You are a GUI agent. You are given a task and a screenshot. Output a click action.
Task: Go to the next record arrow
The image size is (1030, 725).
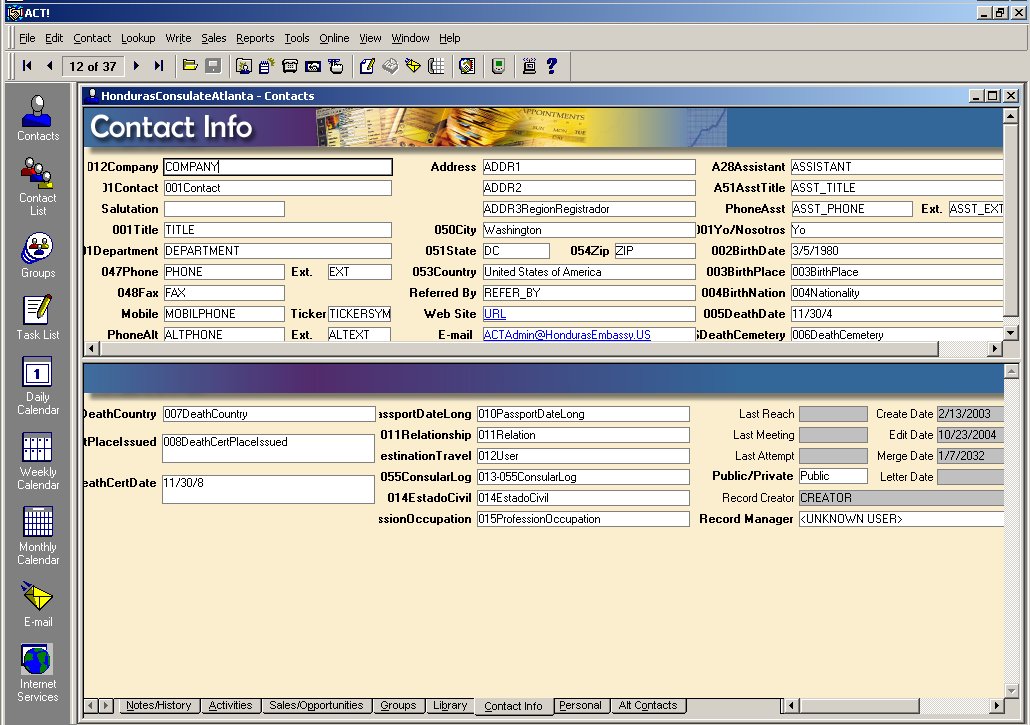137,66
